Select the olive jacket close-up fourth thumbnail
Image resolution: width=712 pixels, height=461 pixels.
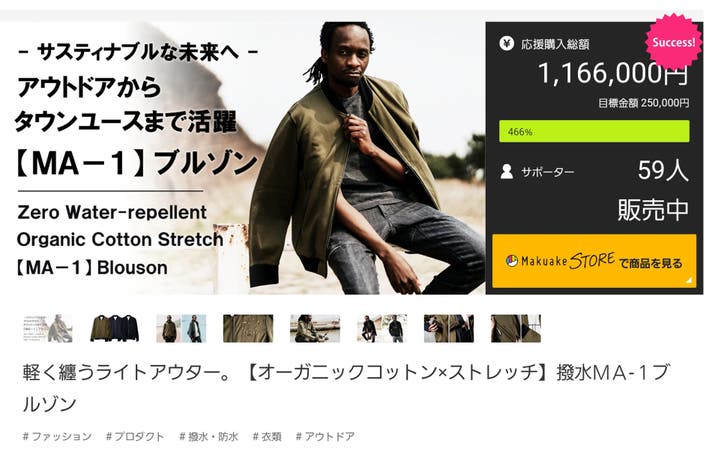(x=248, y=328)
